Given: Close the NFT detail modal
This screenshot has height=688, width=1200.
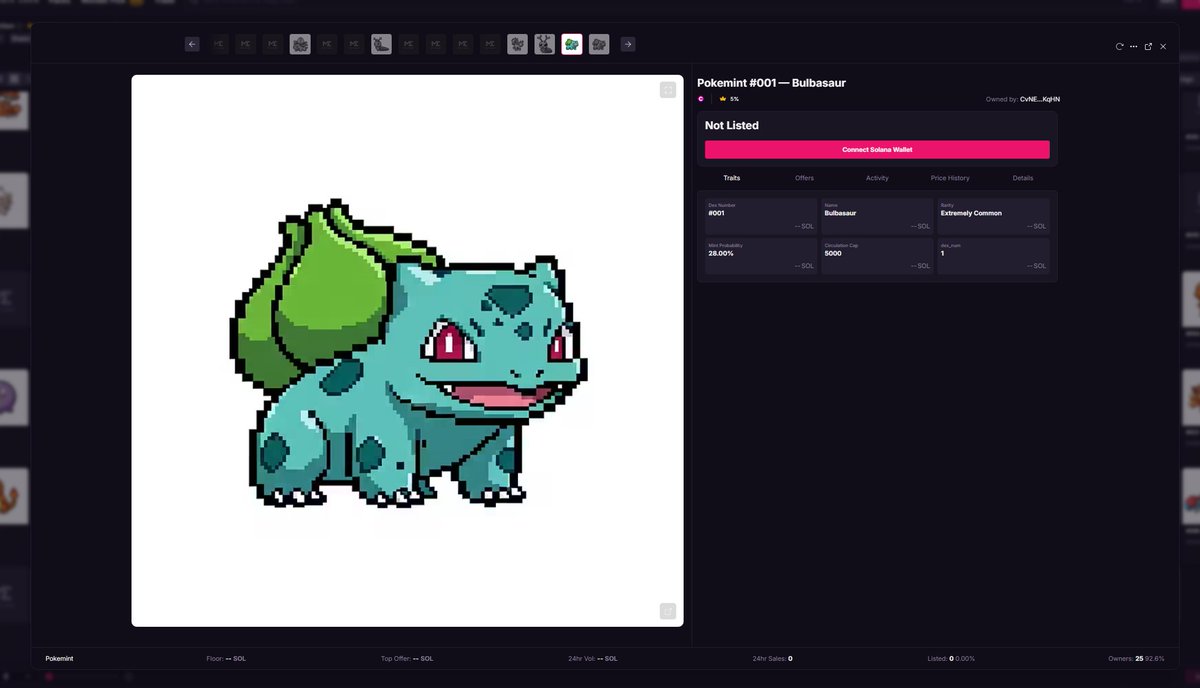Looking at the screenshot, I should point(1163,46).
